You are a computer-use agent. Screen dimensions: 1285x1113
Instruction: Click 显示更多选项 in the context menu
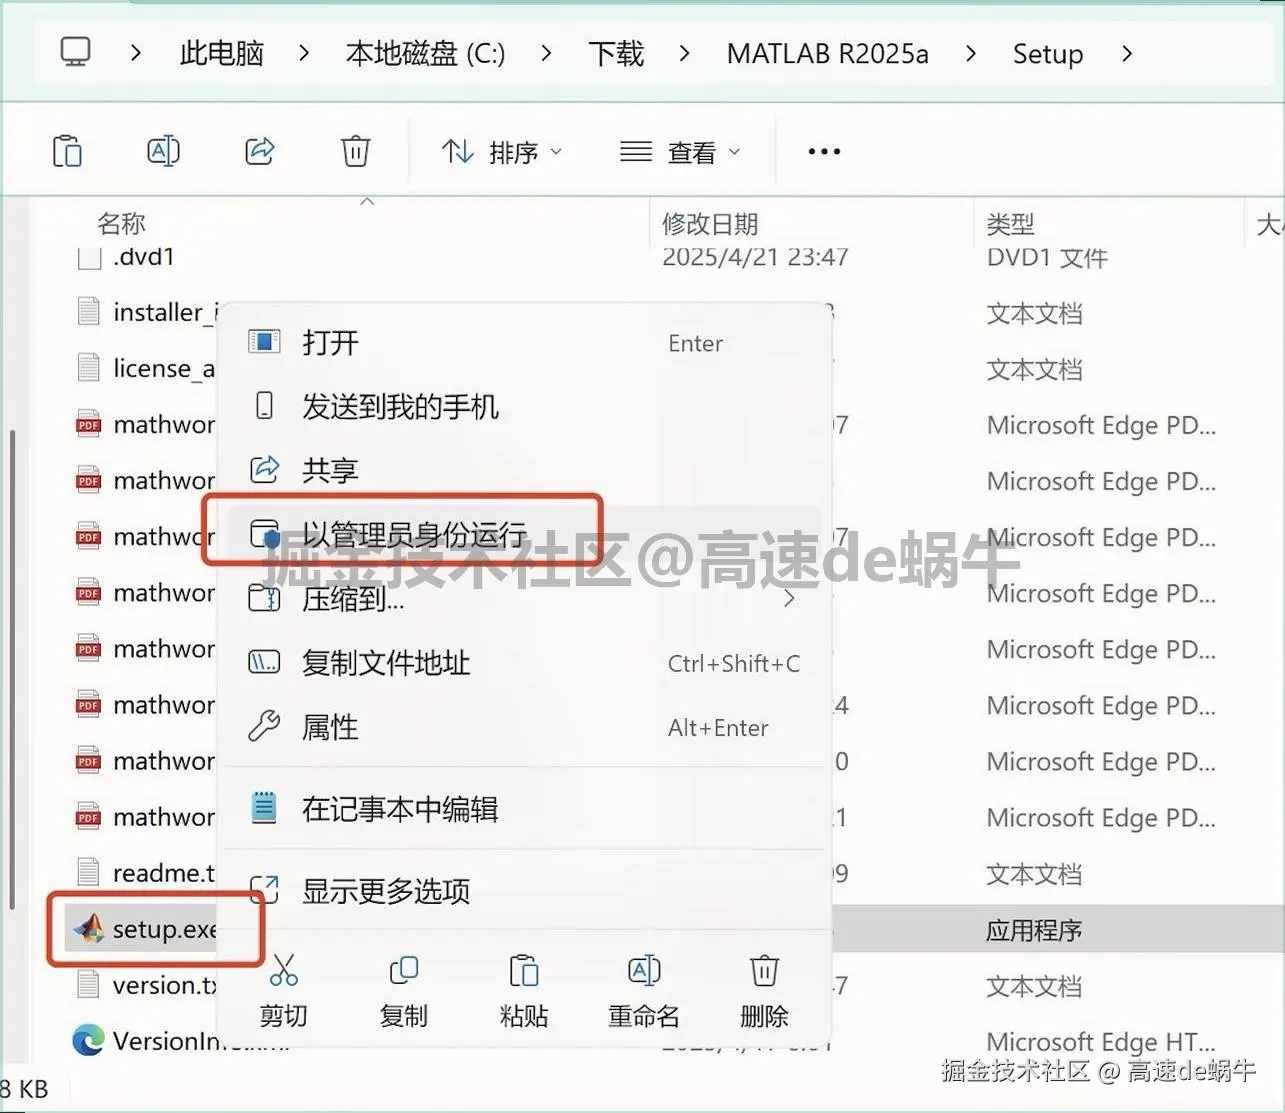click(387, 891)
